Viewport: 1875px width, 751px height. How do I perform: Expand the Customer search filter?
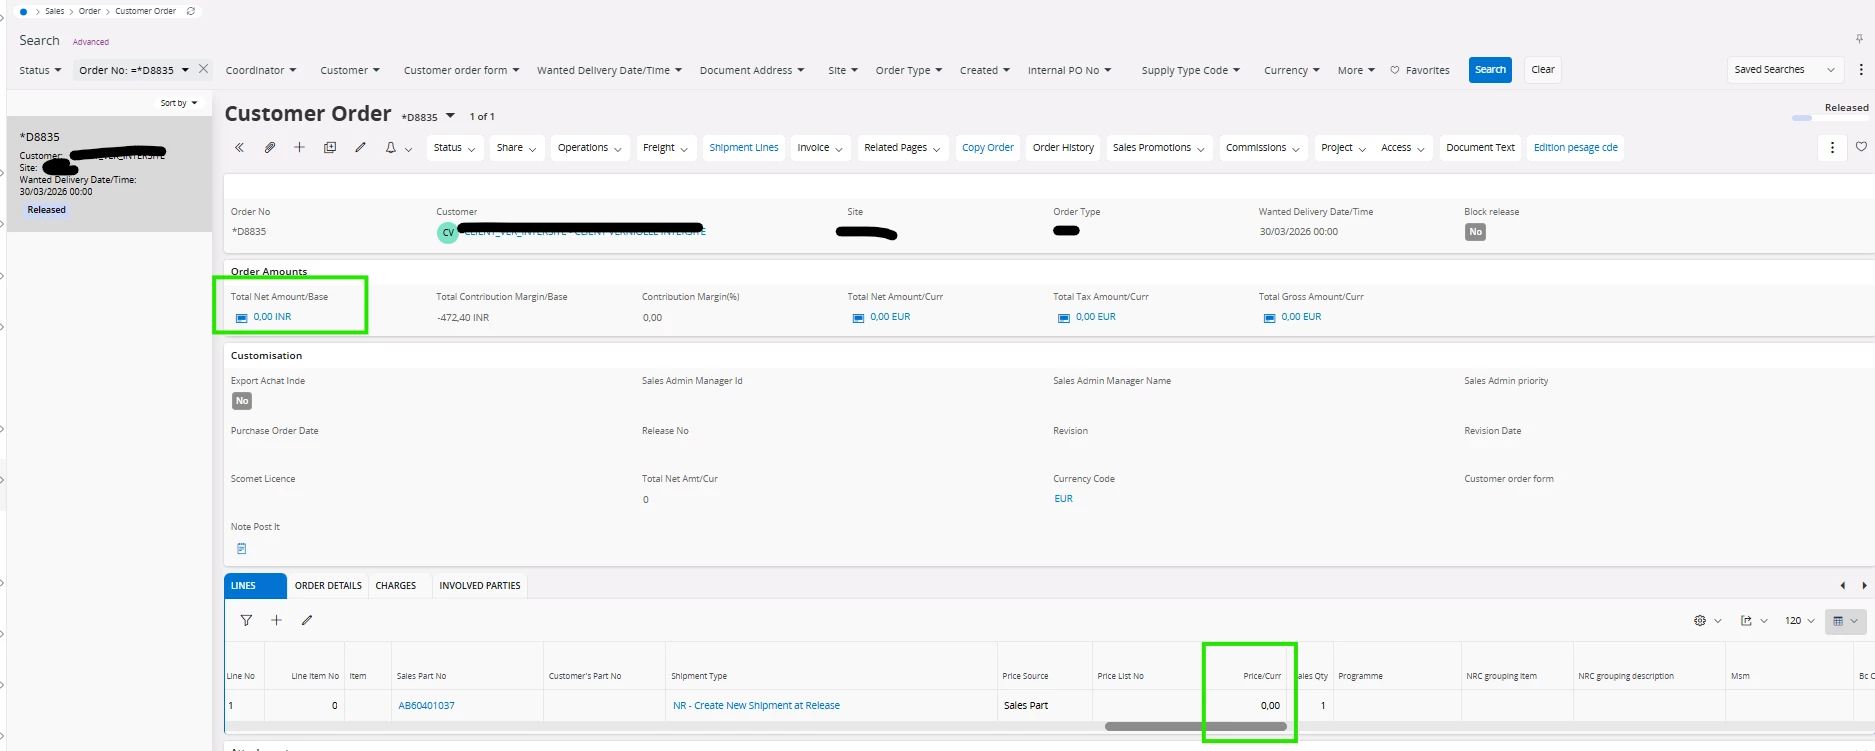click(x=350, y=70)
